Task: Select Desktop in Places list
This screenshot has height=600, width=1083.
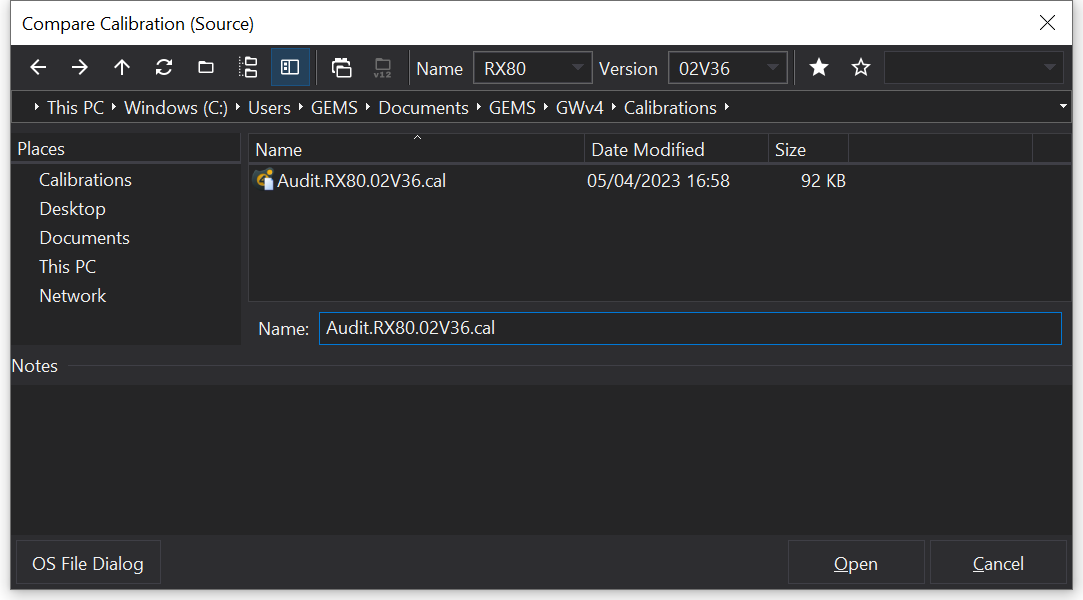Action: click(x=72, y=209)
